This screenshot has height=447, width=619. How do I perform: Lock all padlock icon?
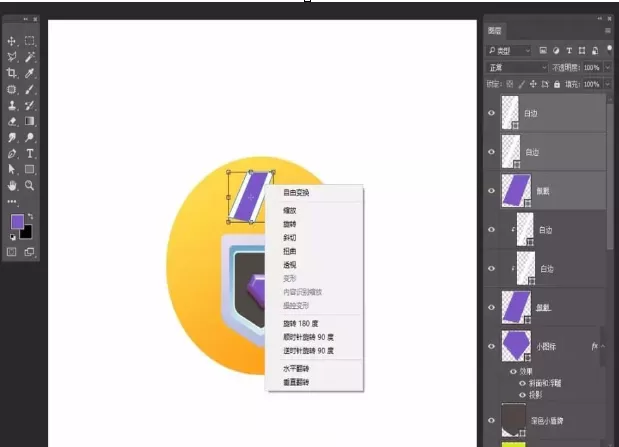(x=557, y=84)
